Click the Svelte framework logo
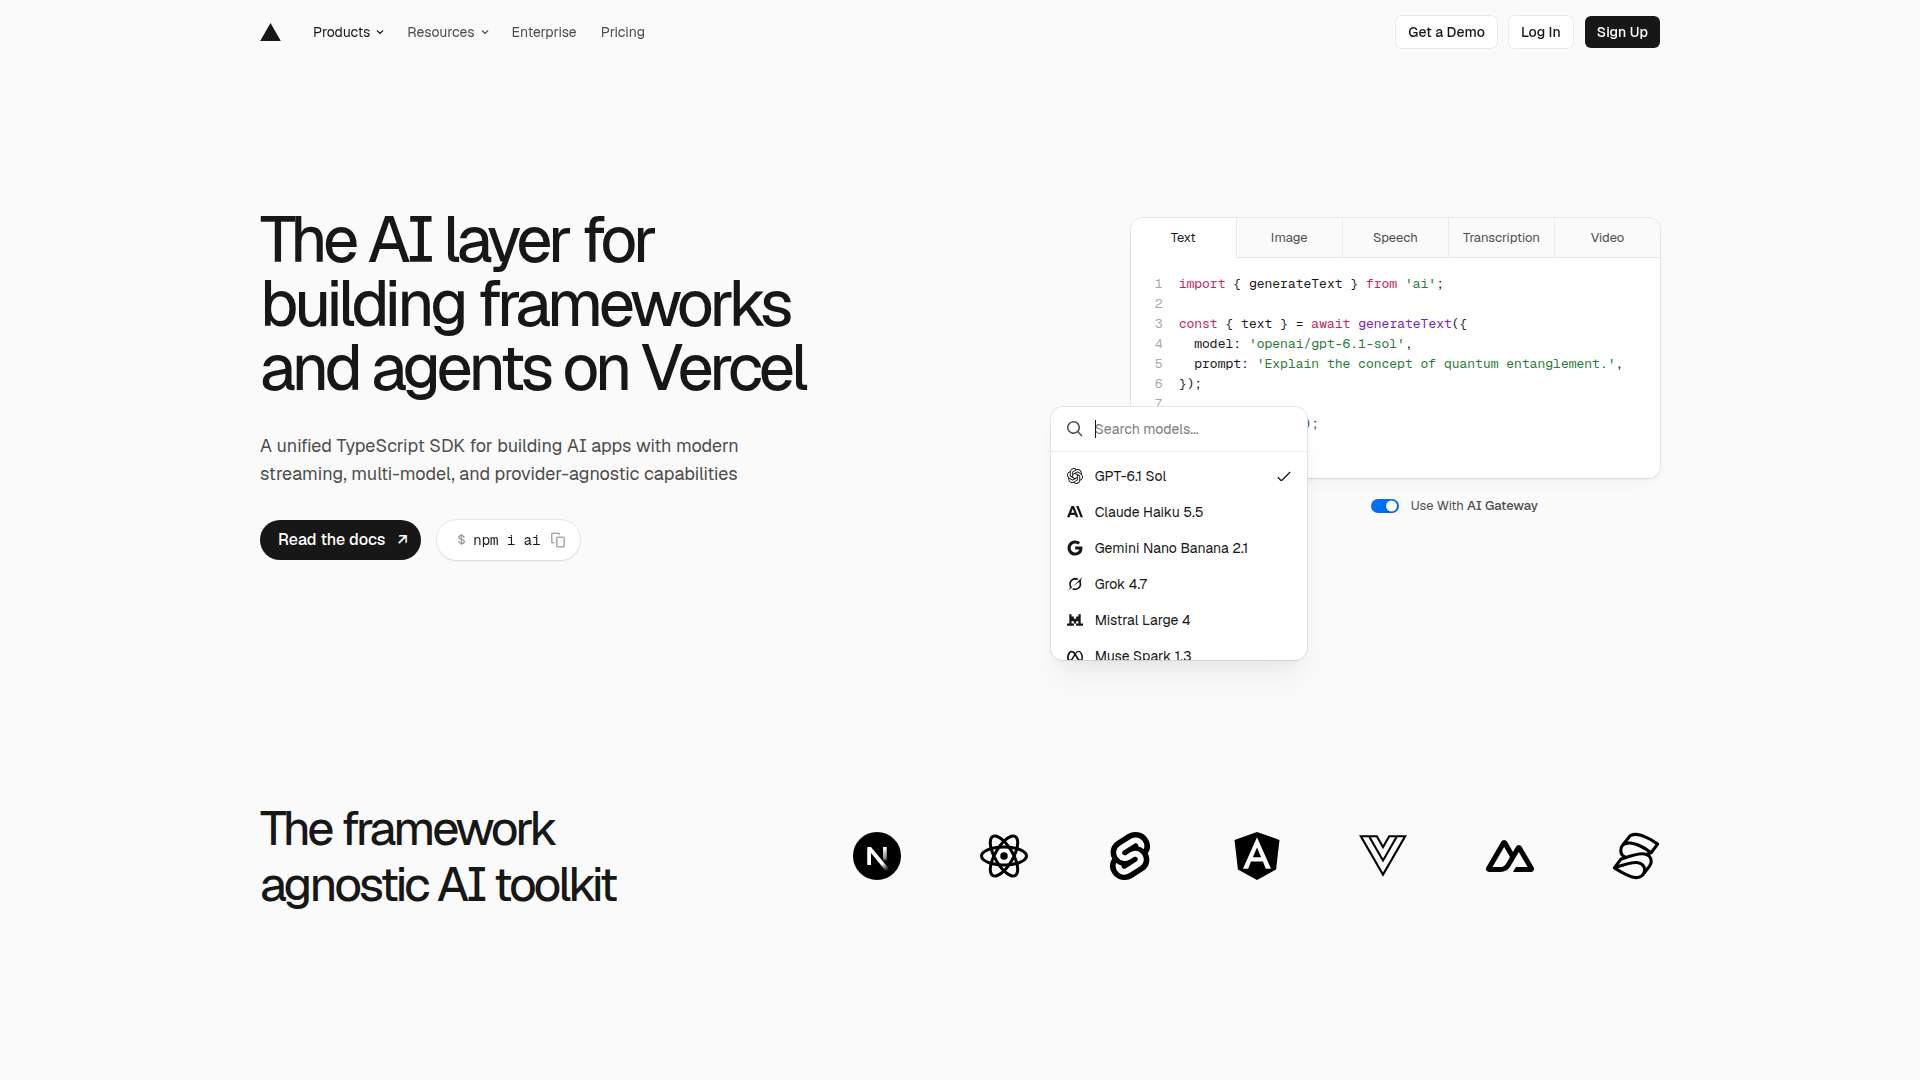This screenshot has height=1080, width=1920. click(1130, 856)
